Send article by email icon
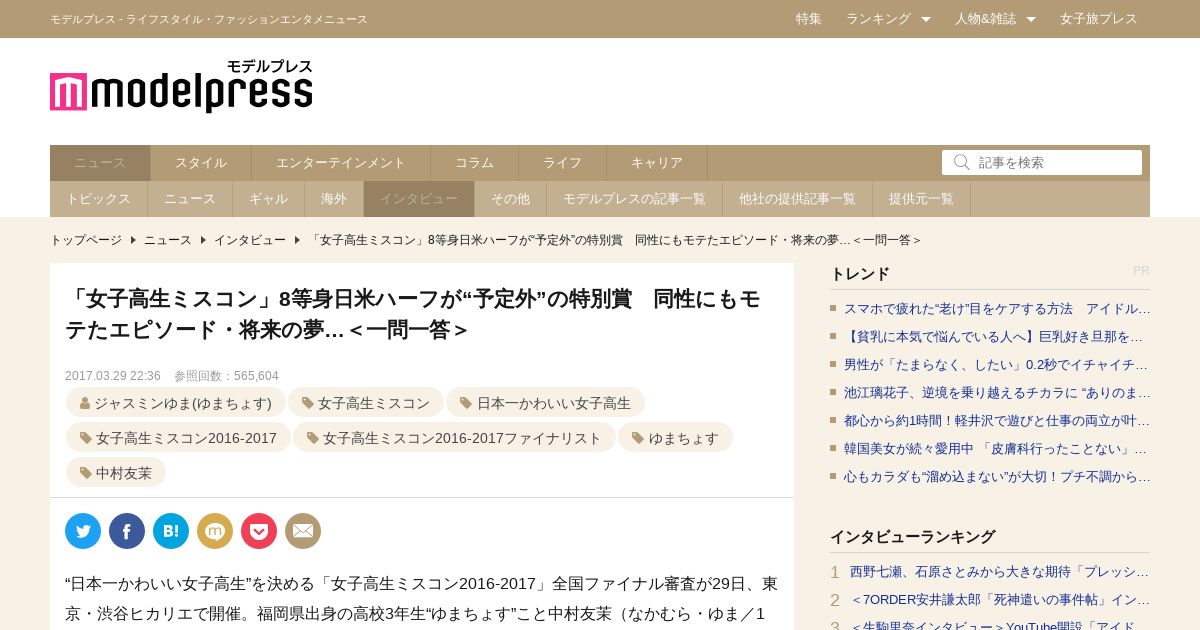 (303, 531)
